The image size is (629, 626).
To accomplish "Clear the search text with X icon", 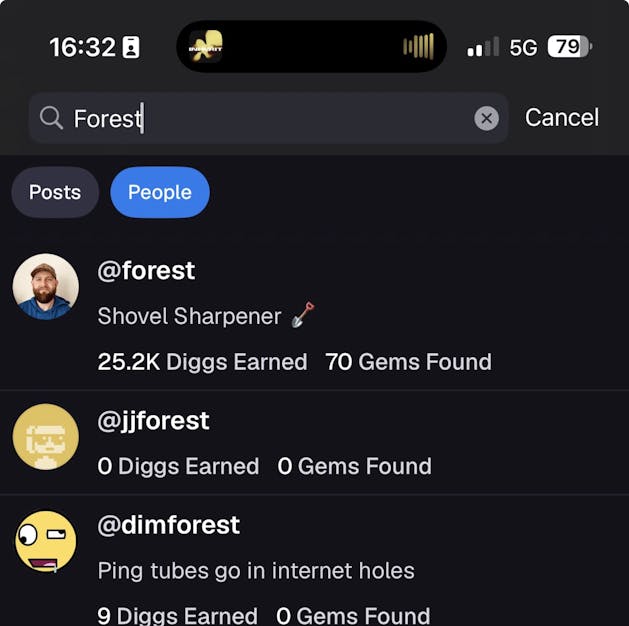I will click(486, 119).
